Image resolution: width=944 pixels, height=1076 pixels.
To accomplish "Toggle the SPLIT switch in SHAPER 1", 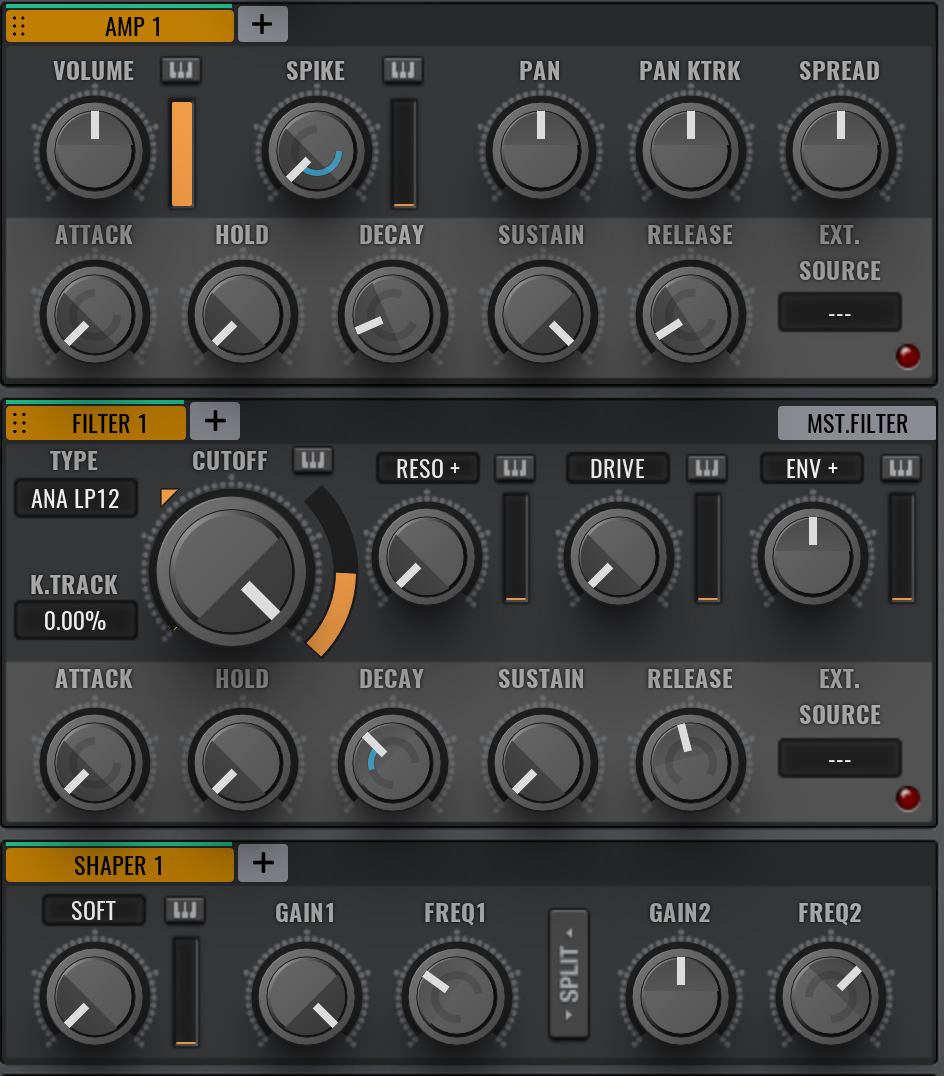I will coord(569,974).
